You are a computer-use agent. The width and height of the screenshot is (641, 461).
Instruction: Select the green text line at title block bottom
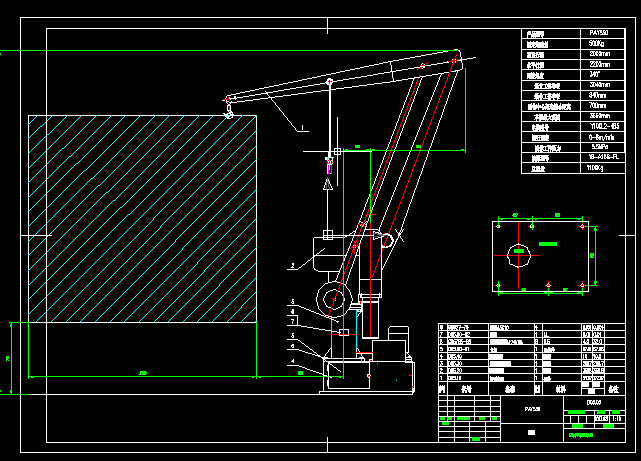(x=581, y=435)
